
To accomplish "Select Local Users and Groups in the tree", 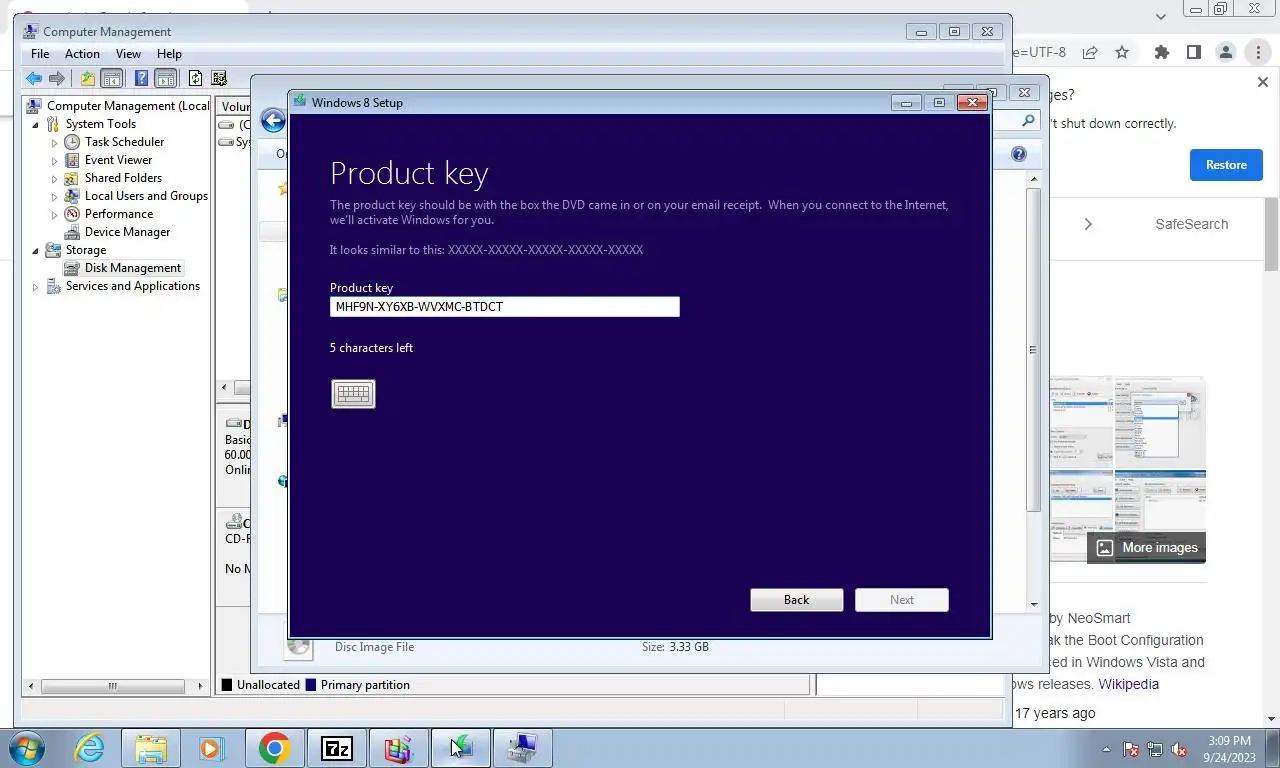I will click(146, 196).
